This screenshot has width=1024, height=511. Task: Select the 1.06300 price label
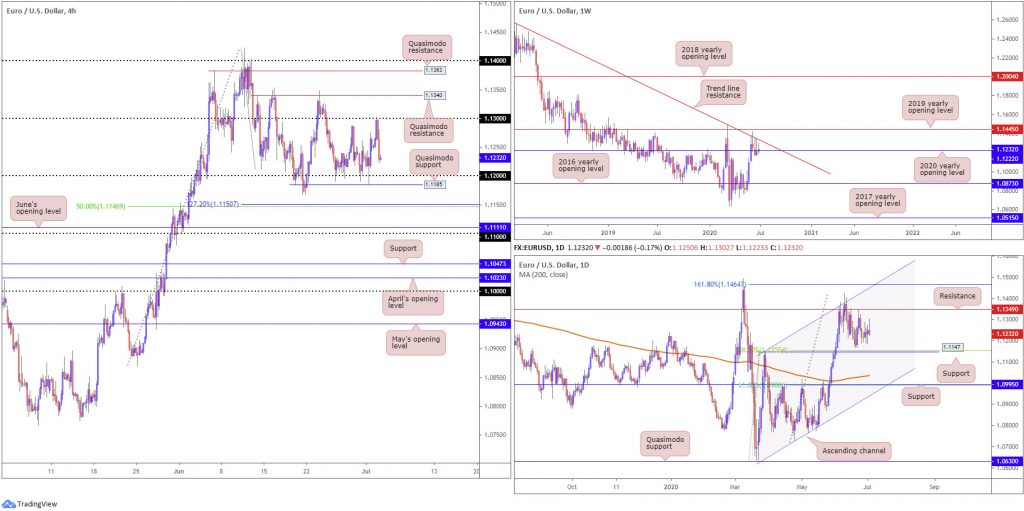[x=1006, y=461]
